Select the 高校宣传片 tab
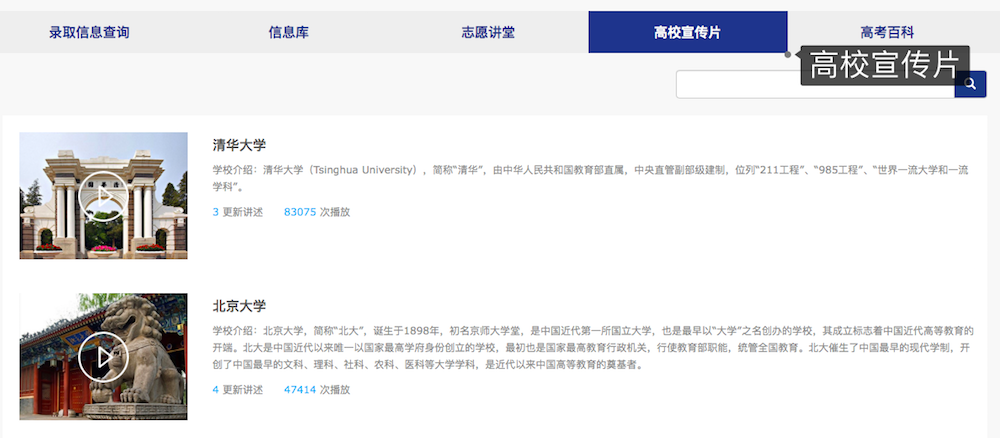The height and width of the screenshot is (438, 1000). tap(687, 32)
